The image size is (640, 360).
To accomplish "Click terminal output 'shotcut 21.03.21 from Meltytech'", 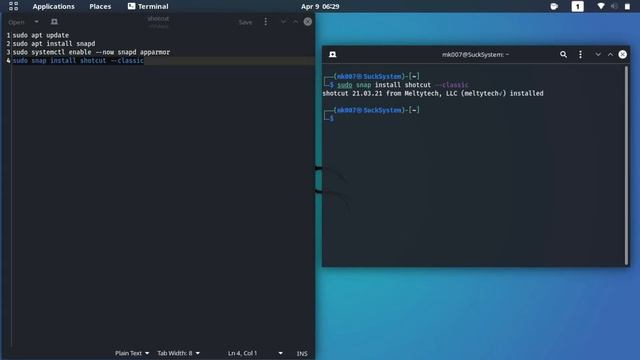I will [433, 93].
